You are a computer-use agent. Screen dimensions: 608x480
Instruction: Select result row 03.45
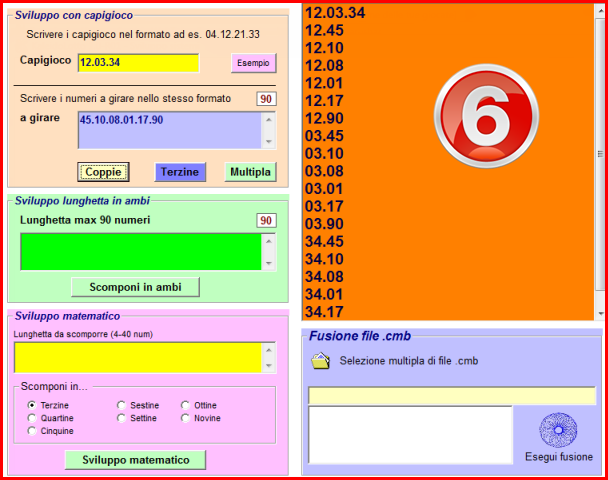point(324,136)
